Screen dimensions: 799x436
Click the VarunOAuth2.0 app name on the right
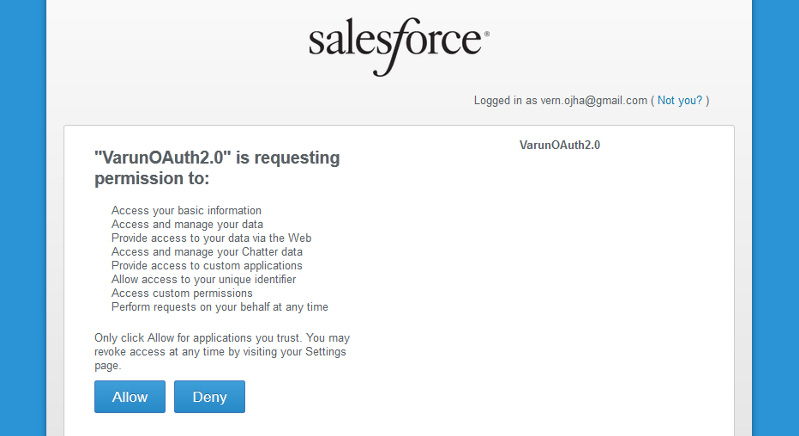(559, 145)
